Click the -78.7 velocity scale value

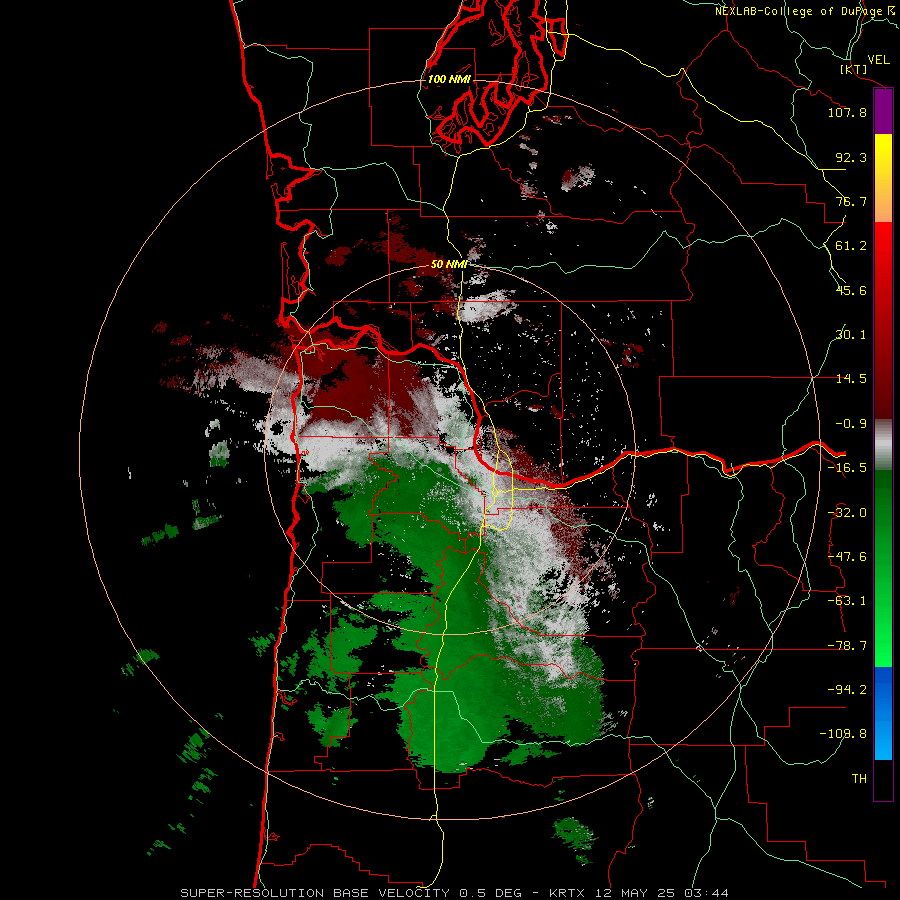coord(847,646)
